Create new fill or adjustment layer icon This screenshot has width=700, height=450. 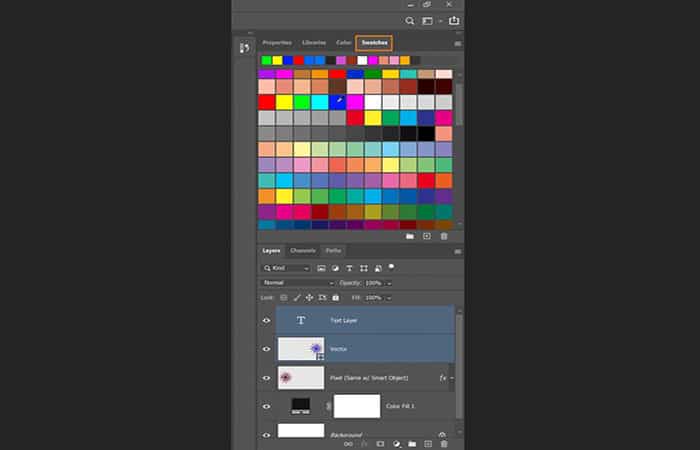tap(396, 444)
